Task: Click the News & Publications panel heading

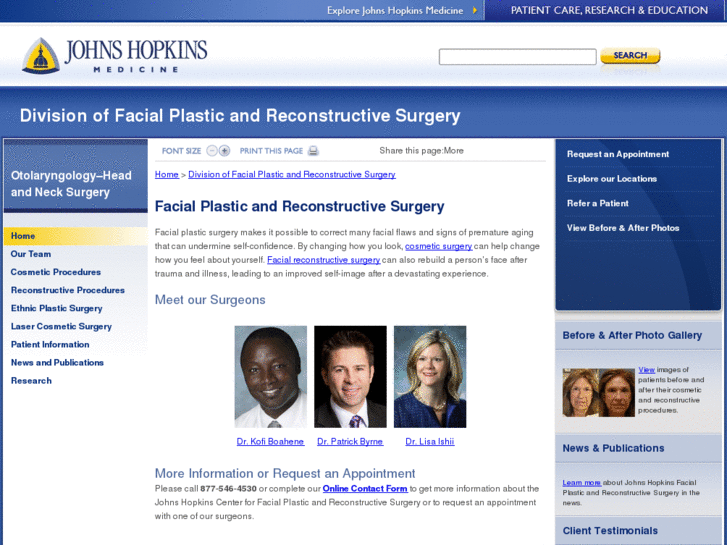Action: (x=613, y=448)
